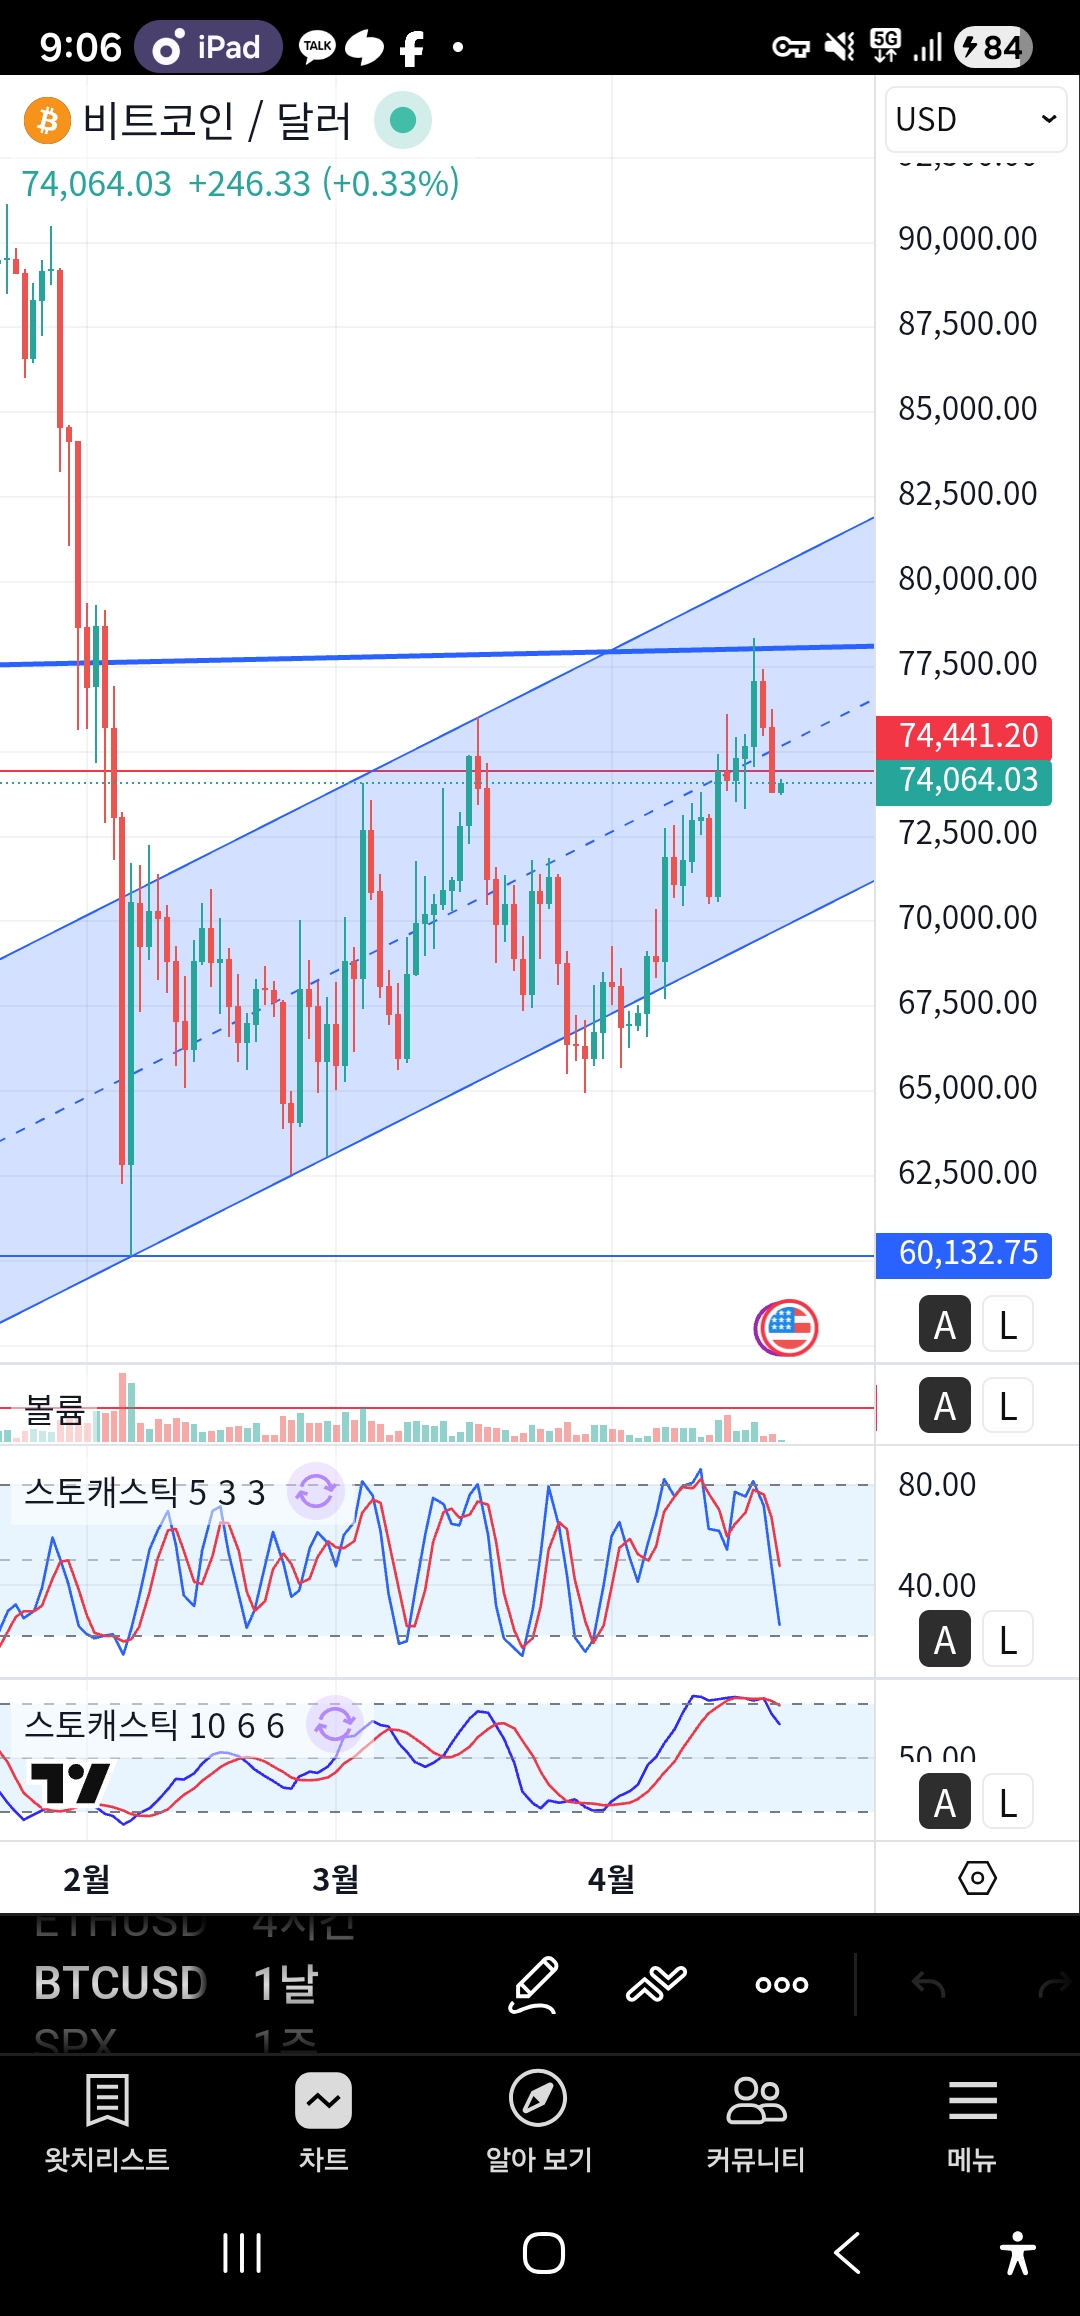This screenshot has width=1080, height=2316.
Task: Toggle log scale L in Stochastic 5 3 3 pane
Action: coord(1007,1640)
